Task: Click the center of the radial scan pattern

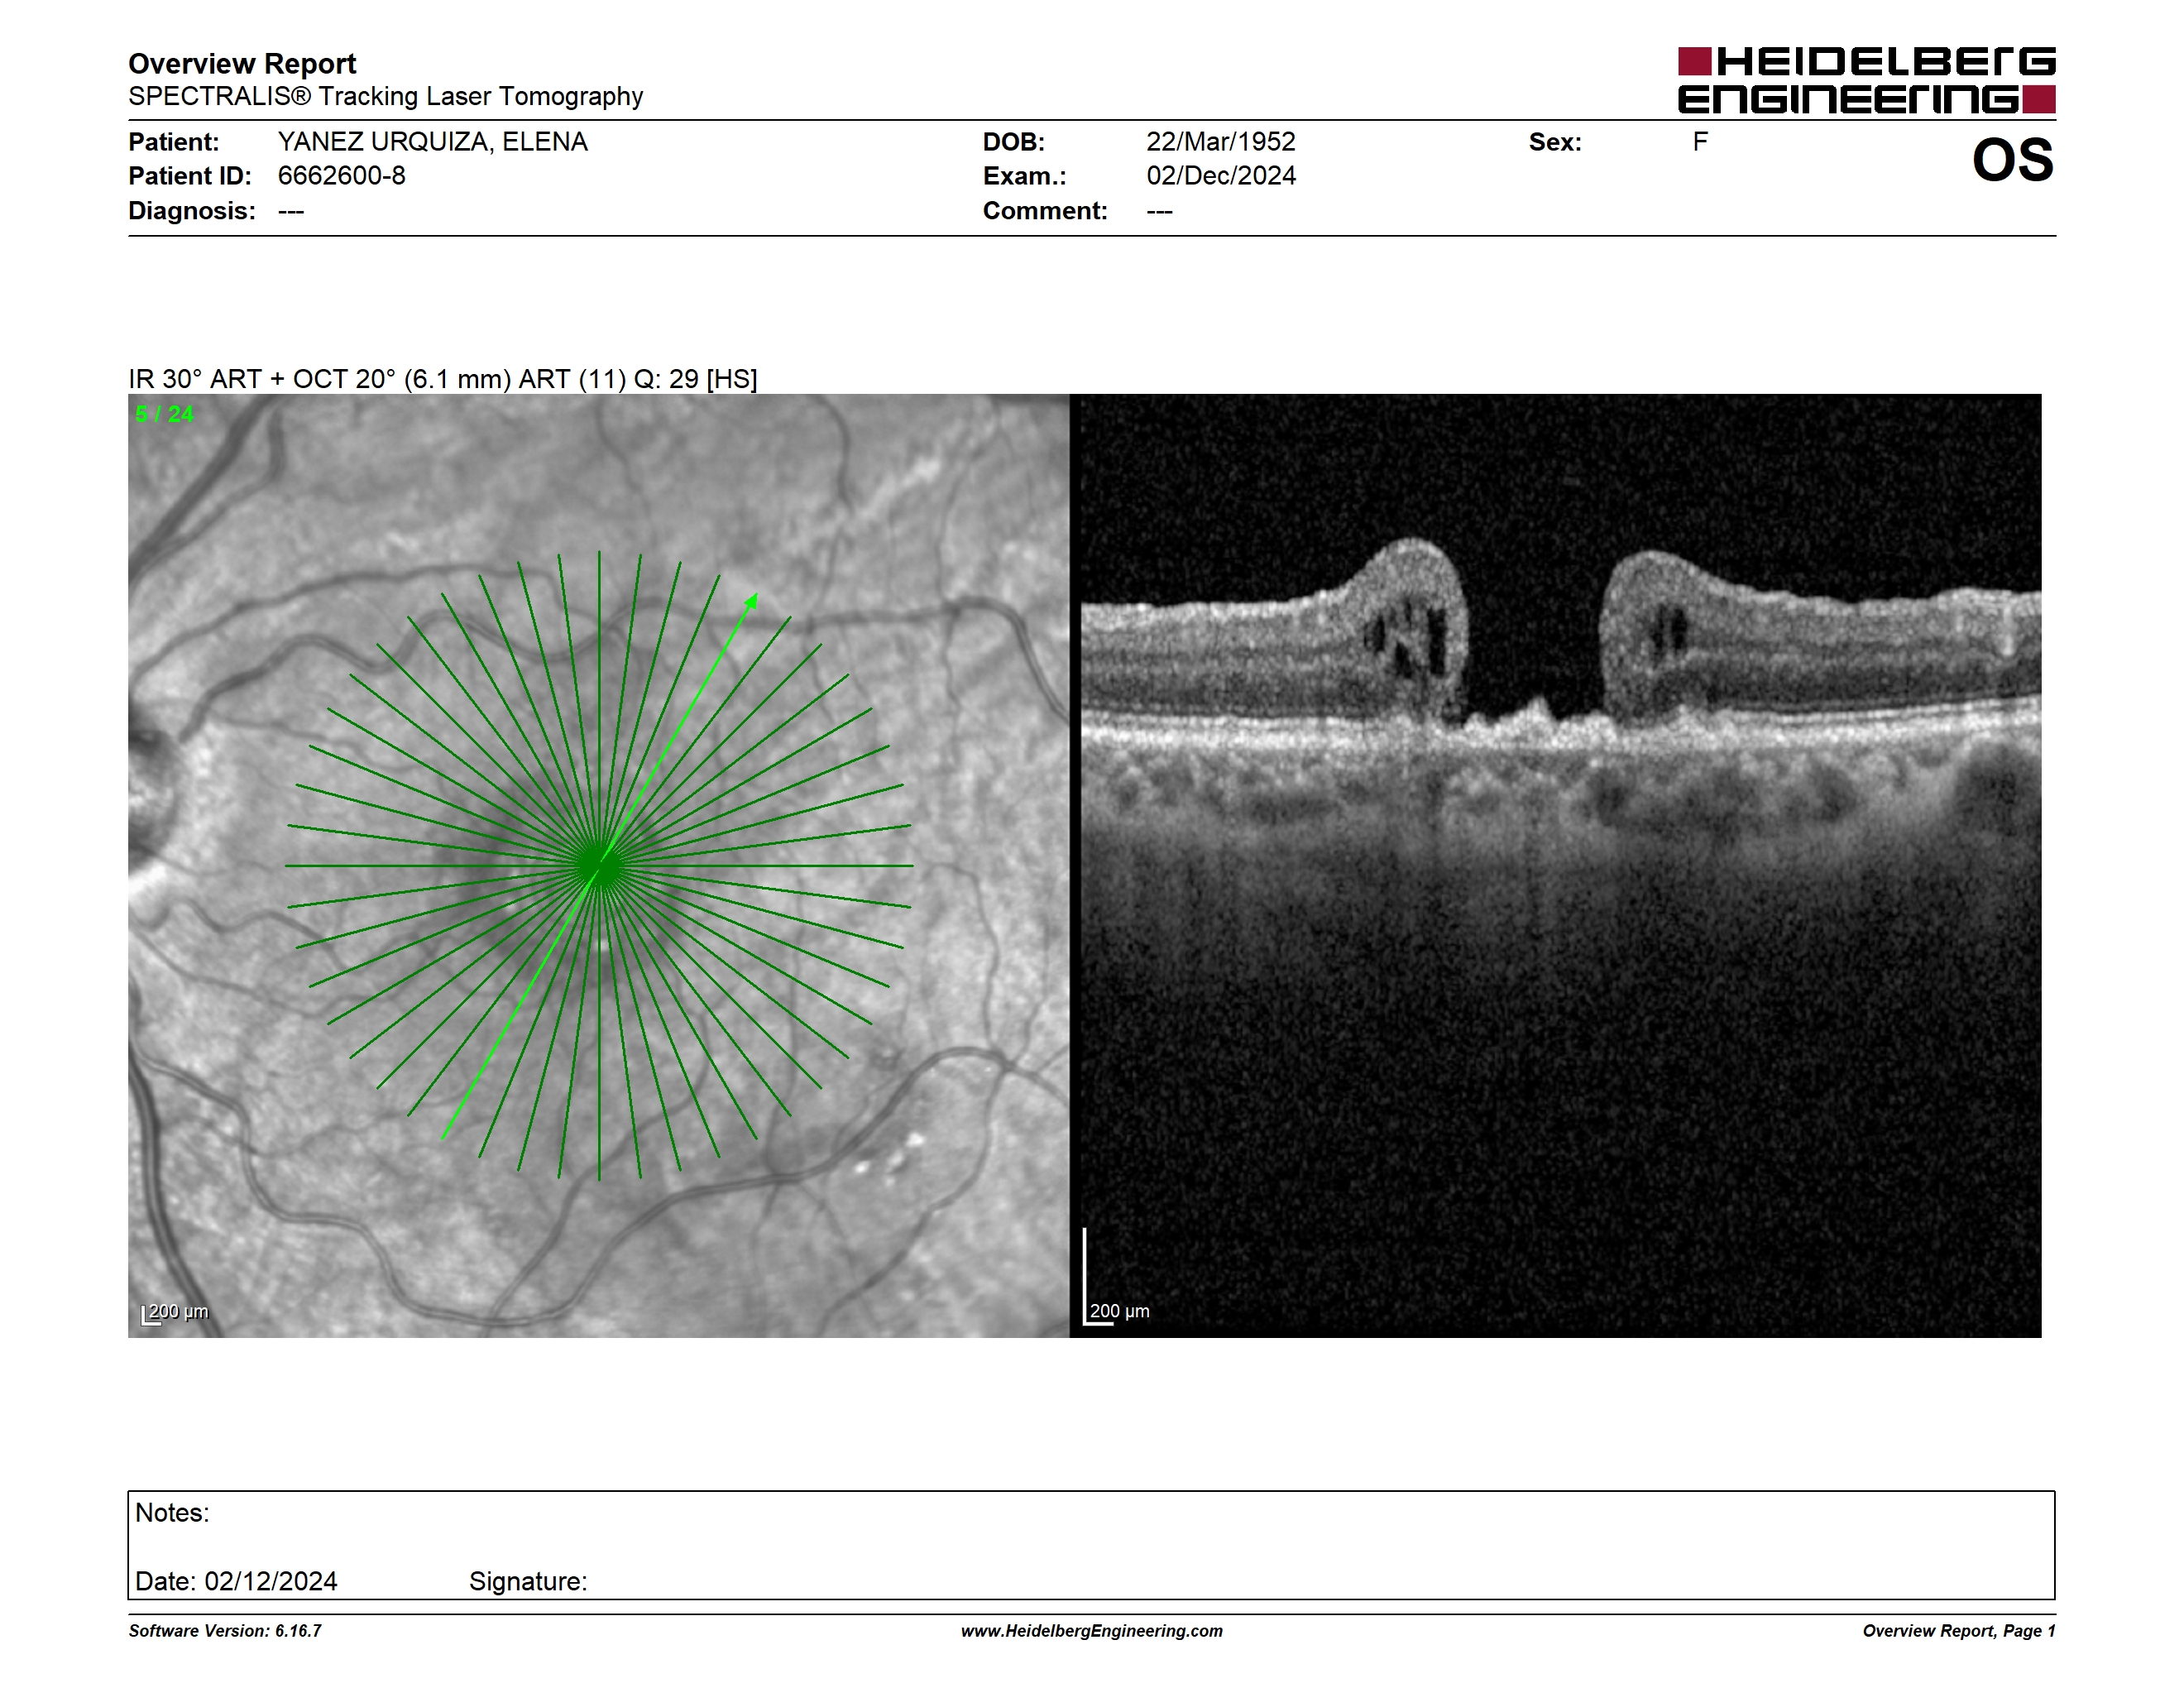Action: click(x=599, y=866)
